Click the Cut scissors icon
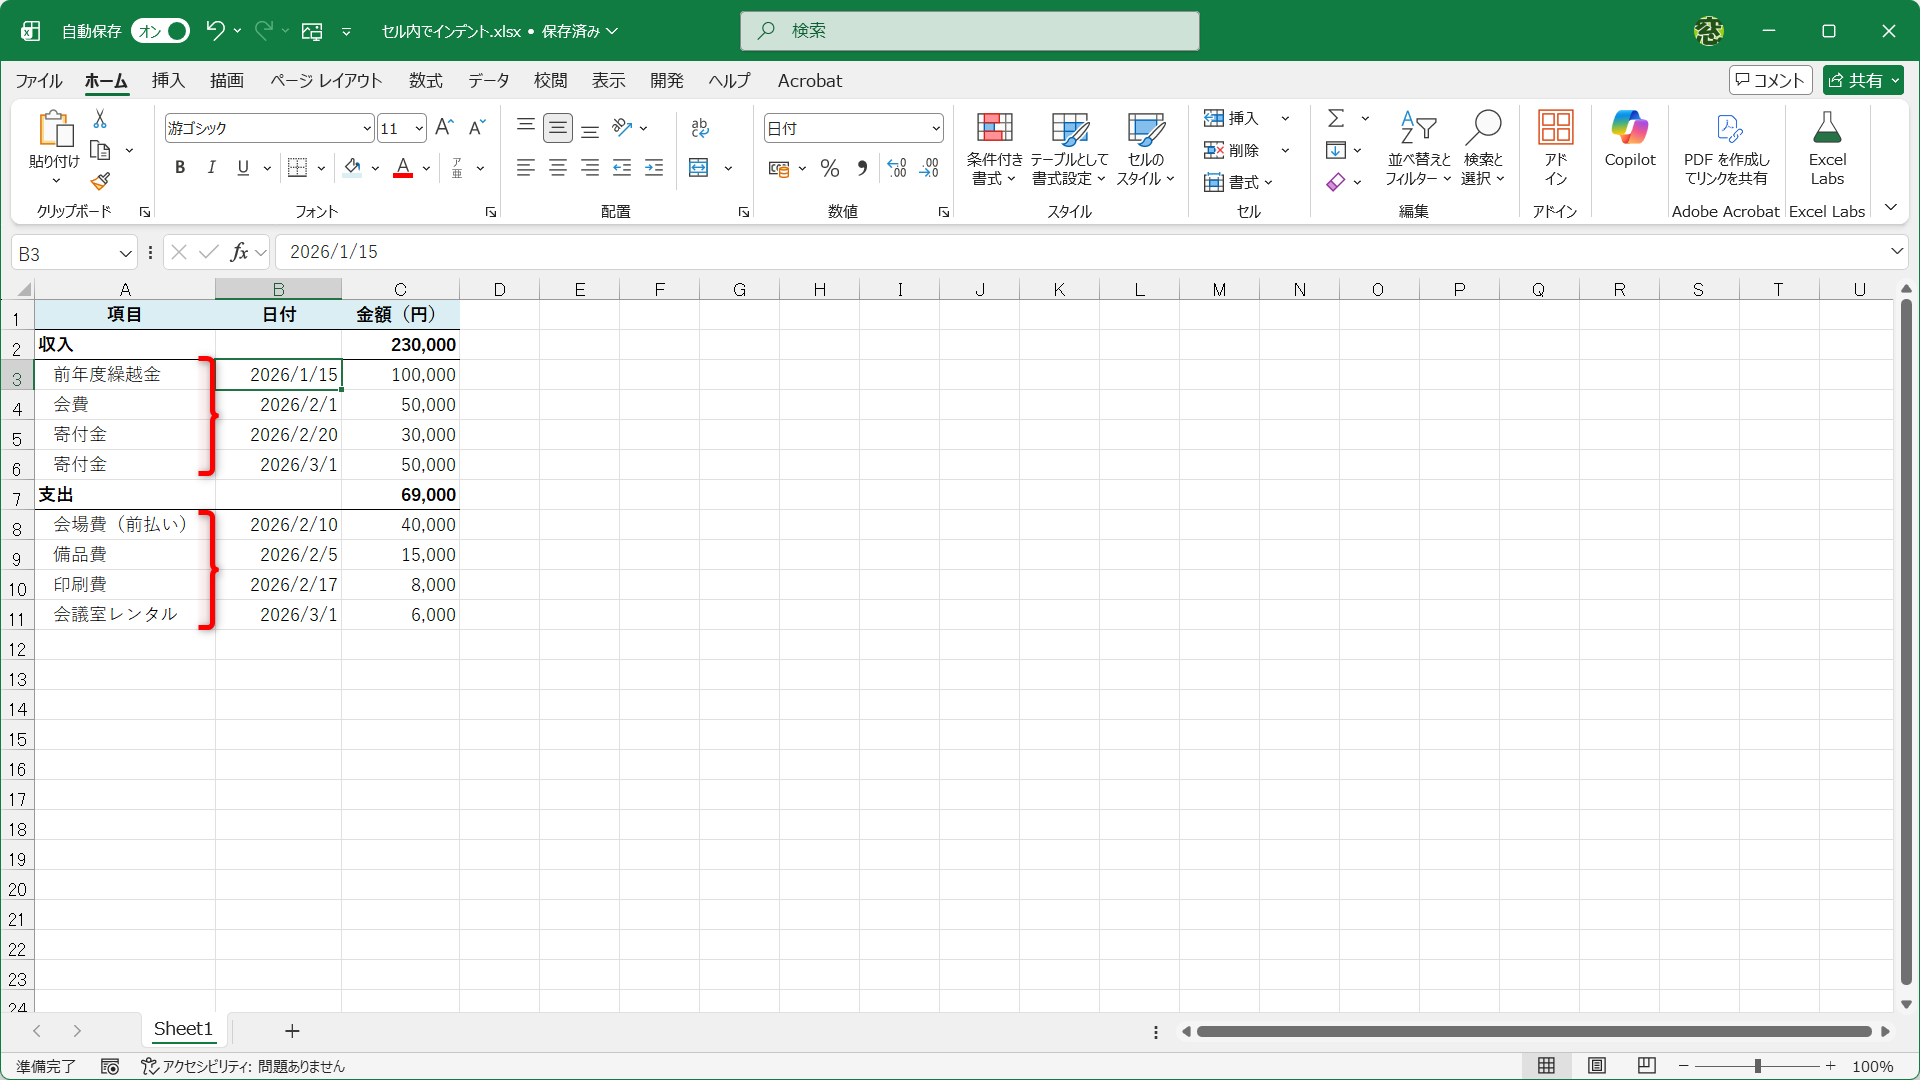Image resolution: width=1920 pixels, height=1080 pixels. 100,119
